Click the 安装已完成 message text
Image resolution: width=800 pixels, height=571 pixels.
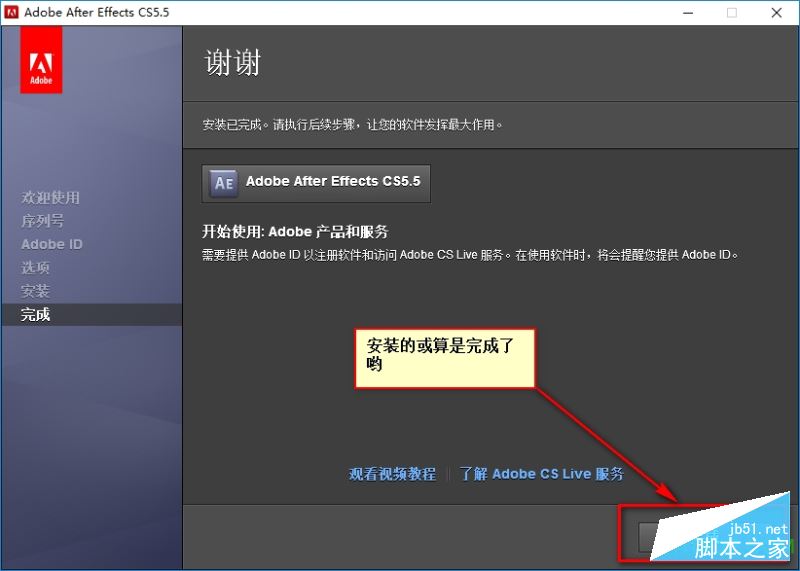(x=353, y=125)
